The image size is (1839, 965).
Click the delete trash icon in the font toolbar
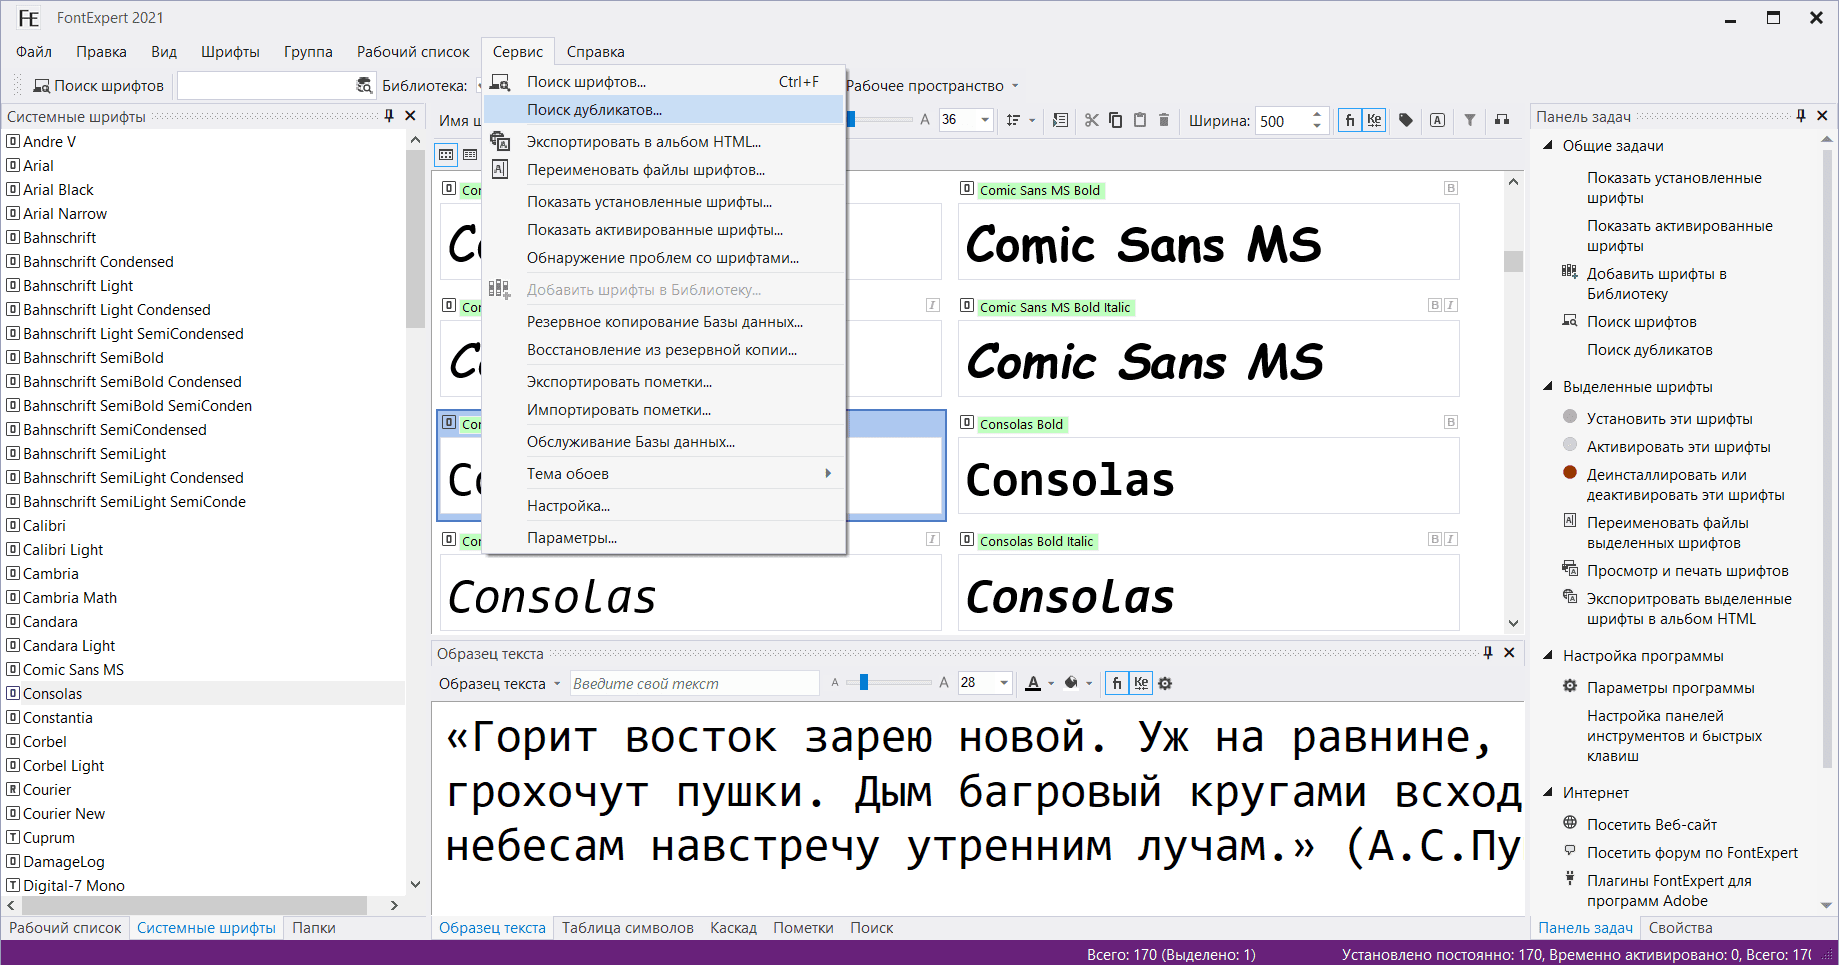click(1163, 120)
